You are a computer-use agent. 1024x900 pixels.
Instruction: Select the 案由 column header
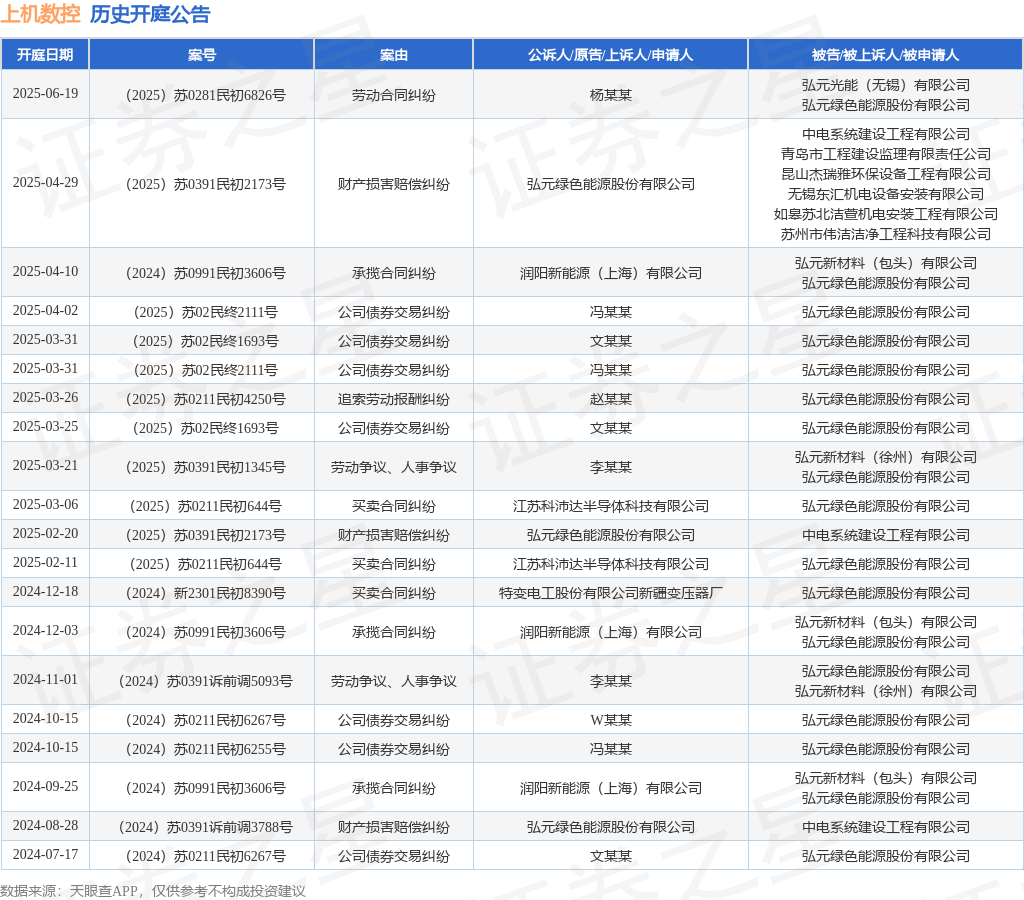pos(394,55)
